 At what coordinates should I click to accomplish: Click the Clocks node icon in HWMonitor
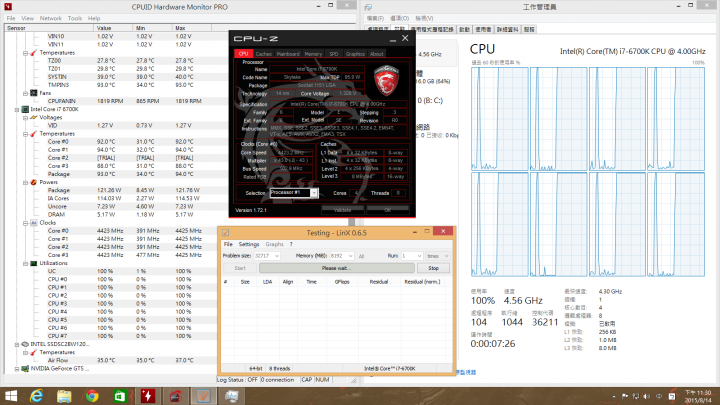coord(34,223)
